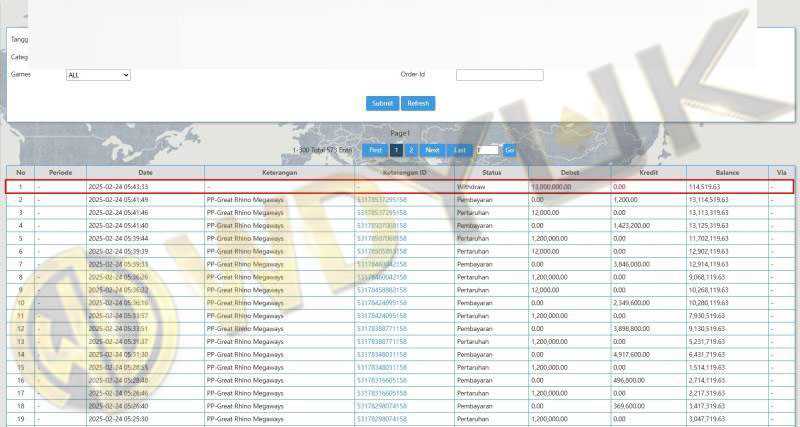Open the Games ALL dropdown
Screen dimensions: 800x427
pos(98,75)
